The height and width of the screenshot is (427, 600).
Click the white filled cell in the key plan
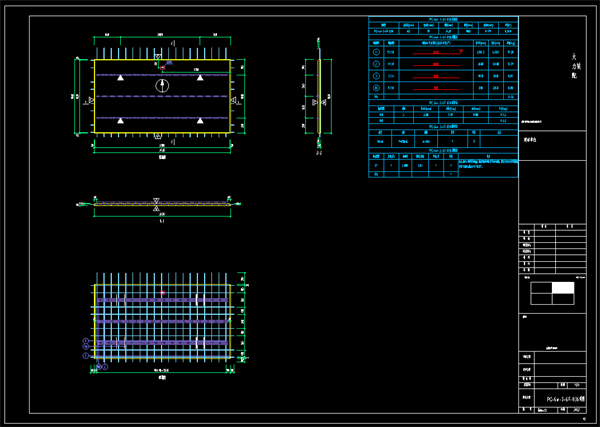563,288
